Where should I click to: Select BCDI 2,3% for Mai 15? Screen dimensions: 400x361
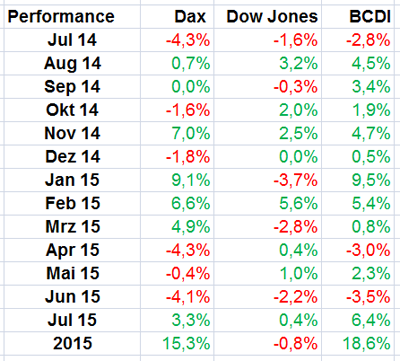[371, 273]
